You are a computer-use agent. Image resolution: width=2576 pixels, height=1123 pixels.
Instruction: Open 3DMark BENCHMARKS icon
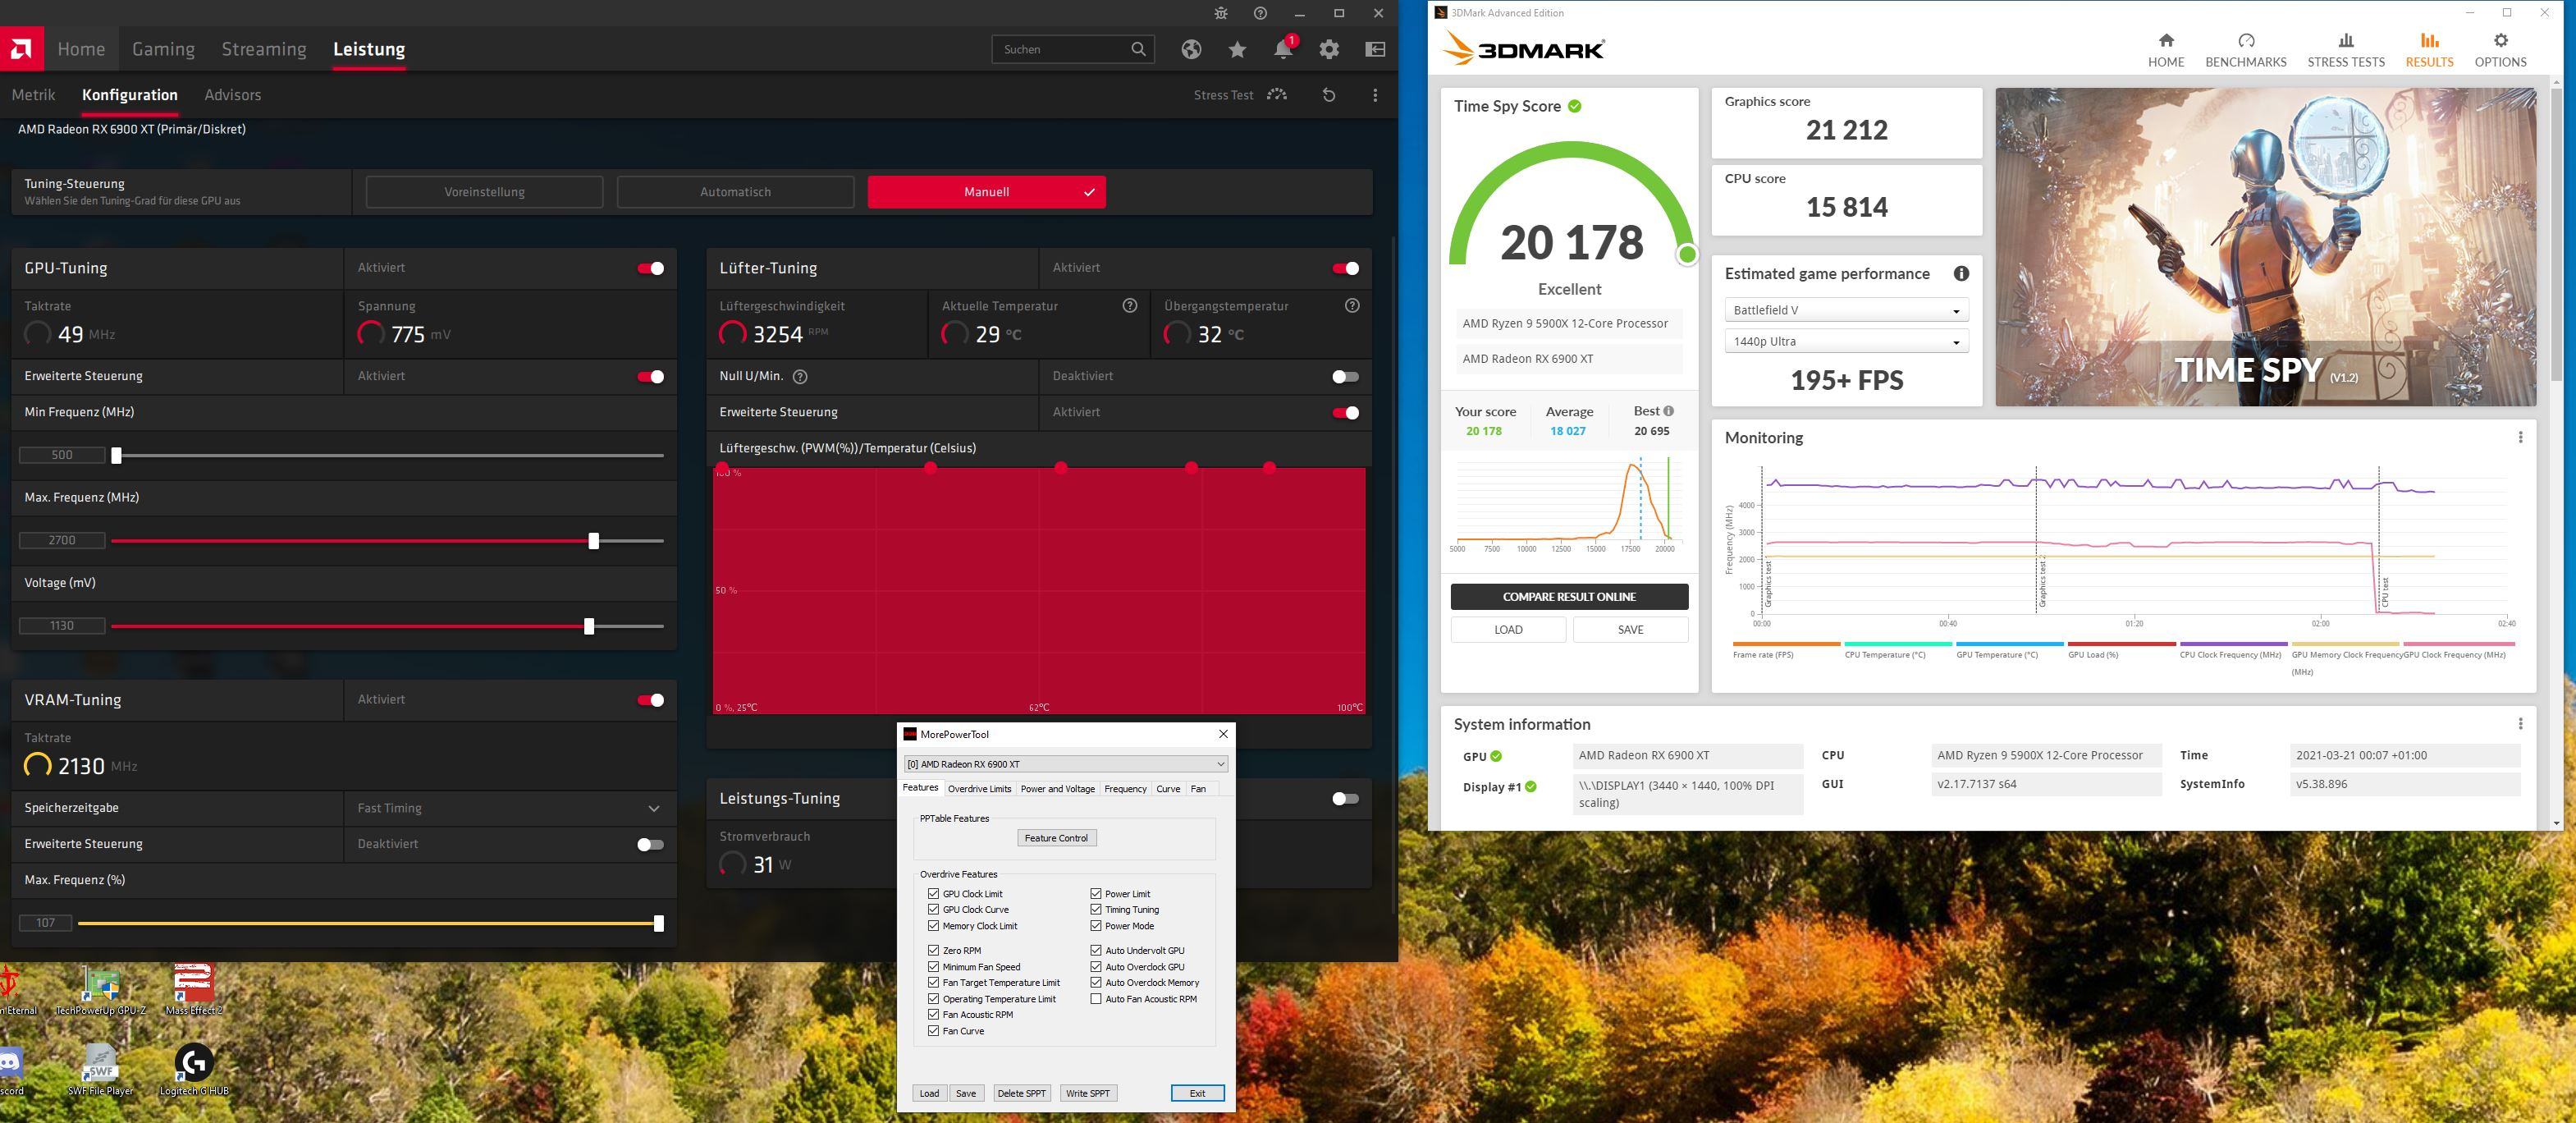tap(2246, 40)
